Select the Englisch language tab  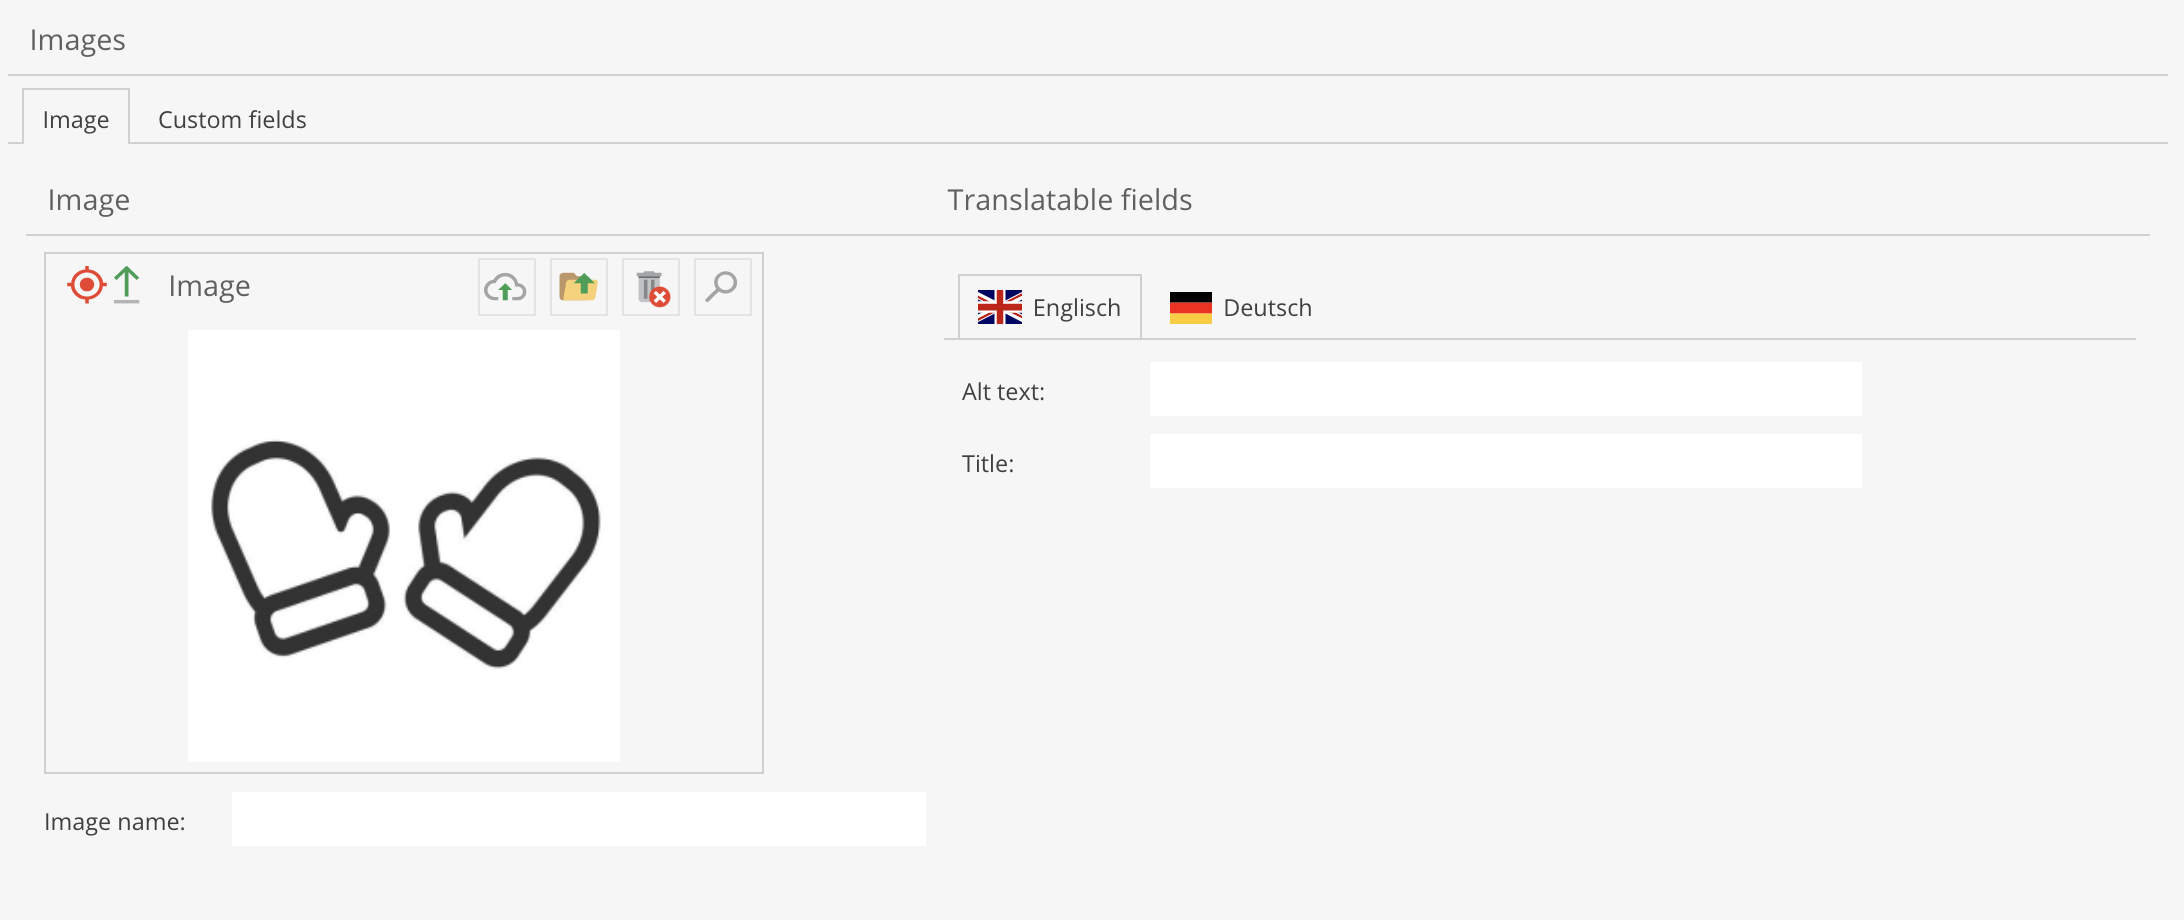[x=1050, y=308]
